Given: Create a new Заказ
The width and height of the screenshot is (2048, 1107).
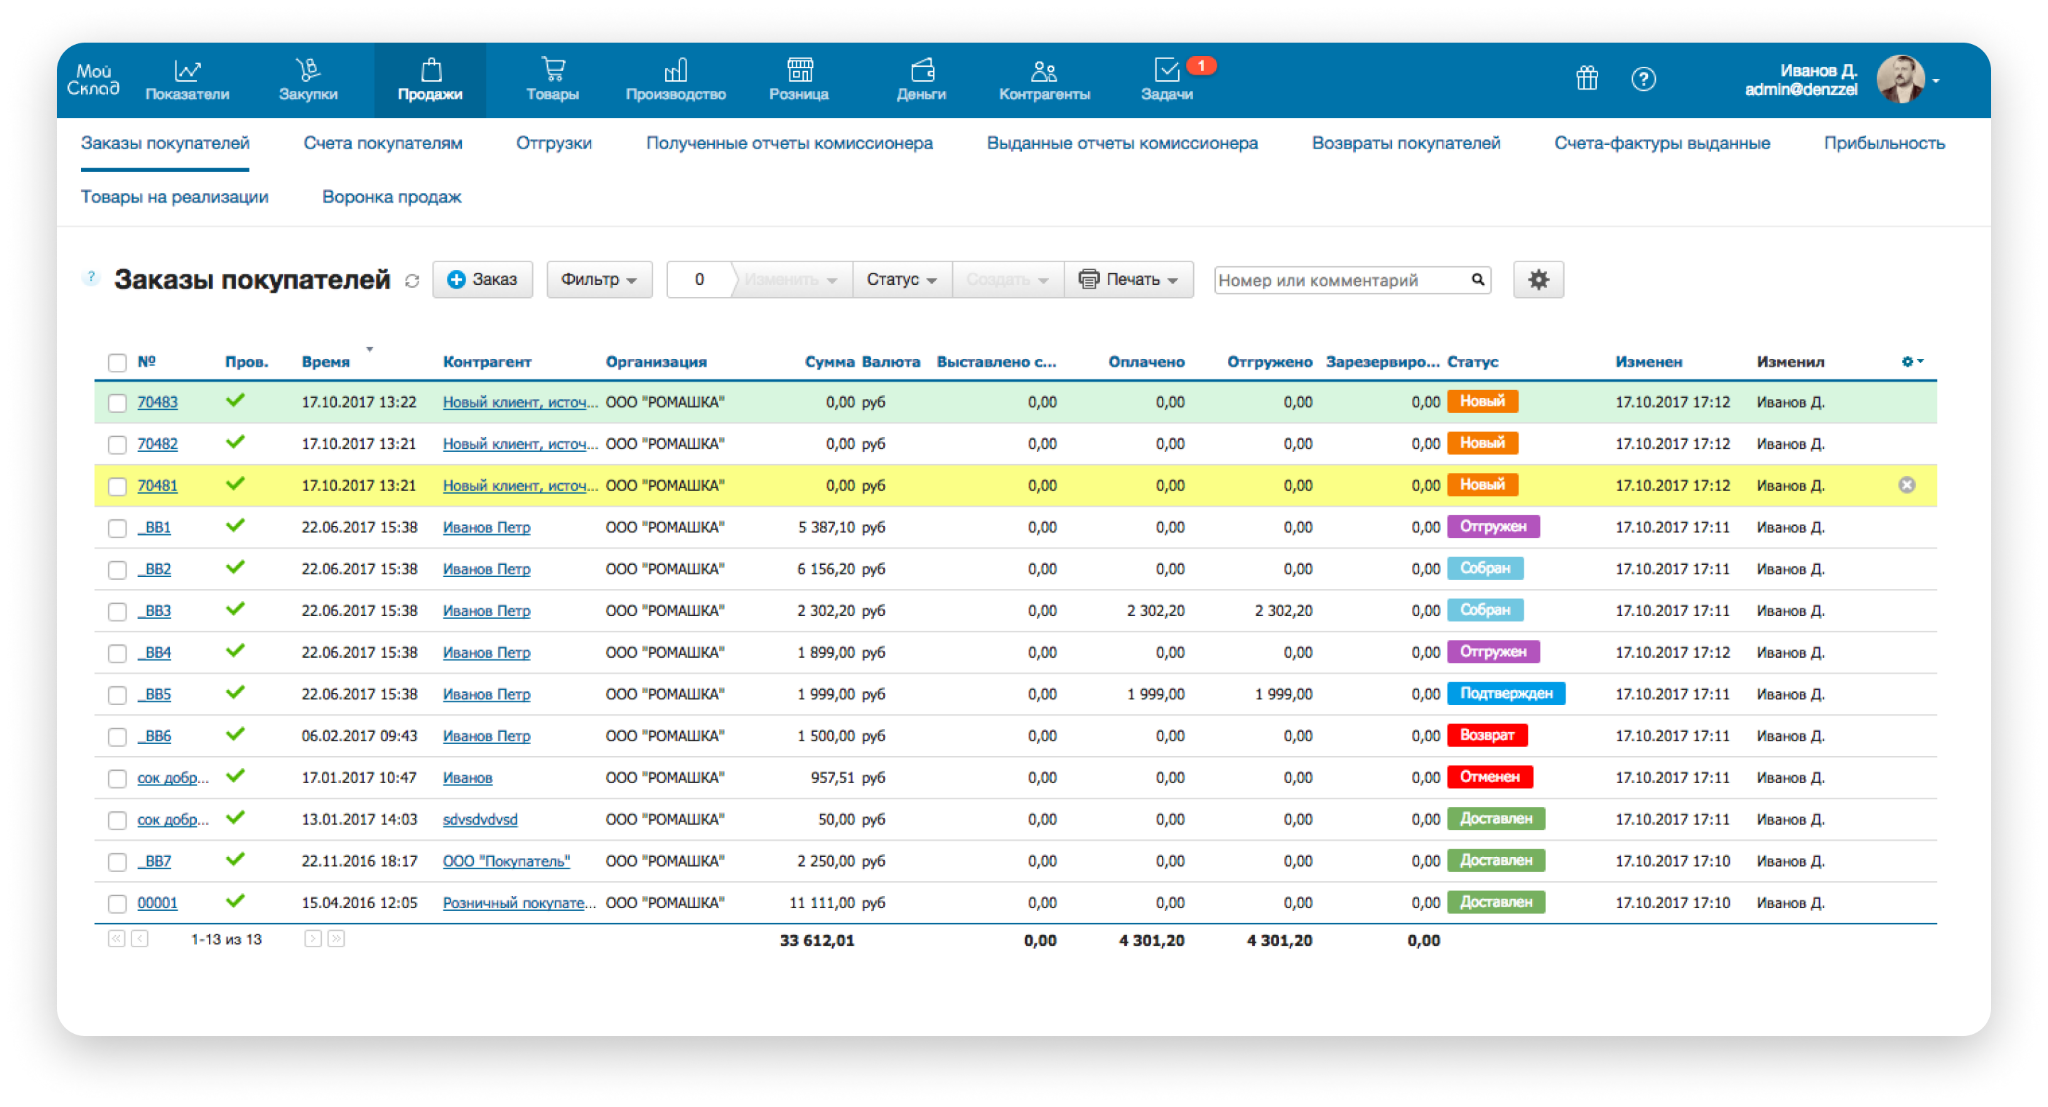Looking at the screenshot, I should click(482, 280).
